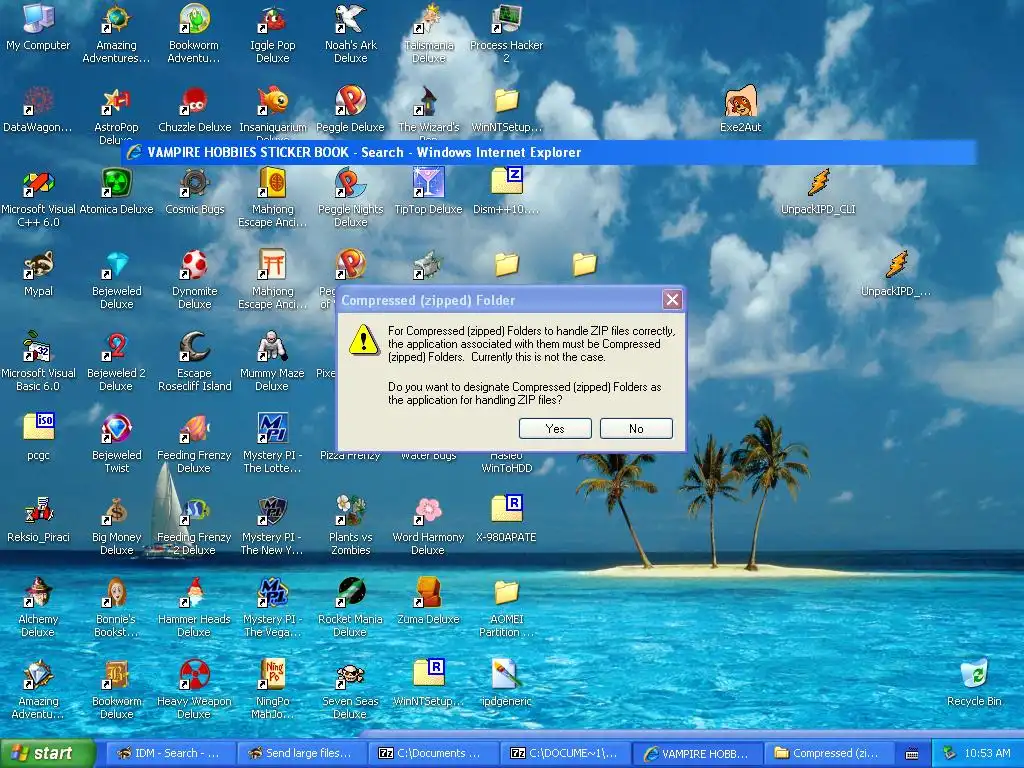The height and width of the screenshot is (768, 1024).
Task: Click the taskbar clock showing 10:53 AM
Action: click(x=987, y=754)
